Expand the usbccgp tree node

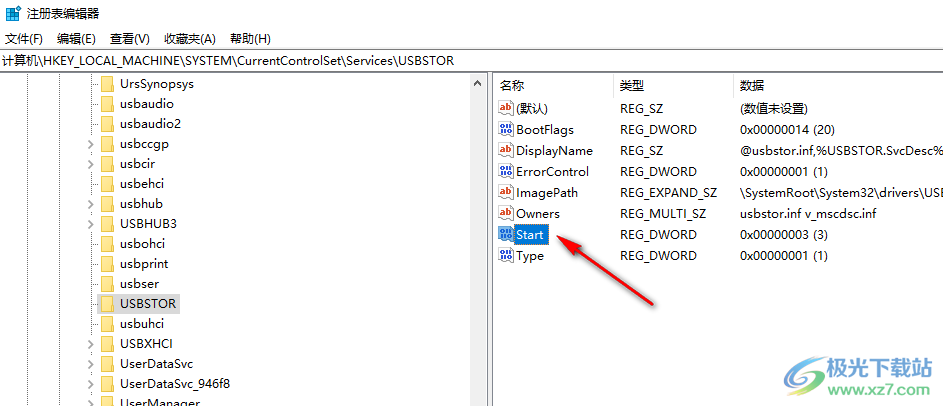point(90,144)
